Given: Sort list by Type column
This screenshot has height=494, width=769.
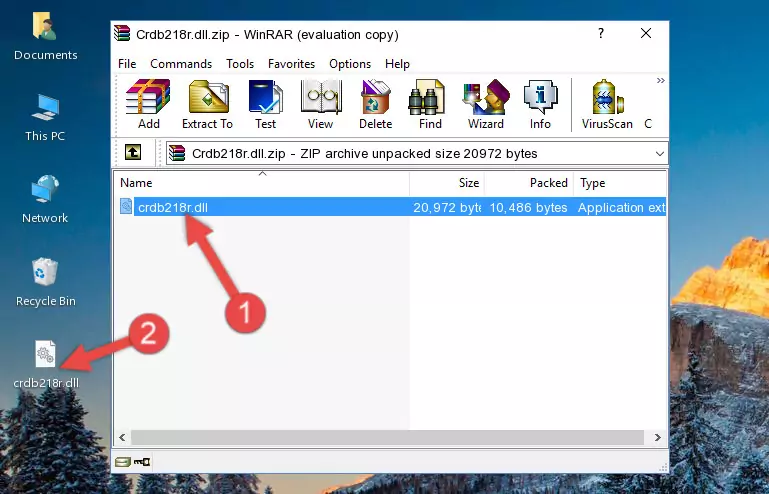Looking at the screenshot, I should (x=620, y=183).
